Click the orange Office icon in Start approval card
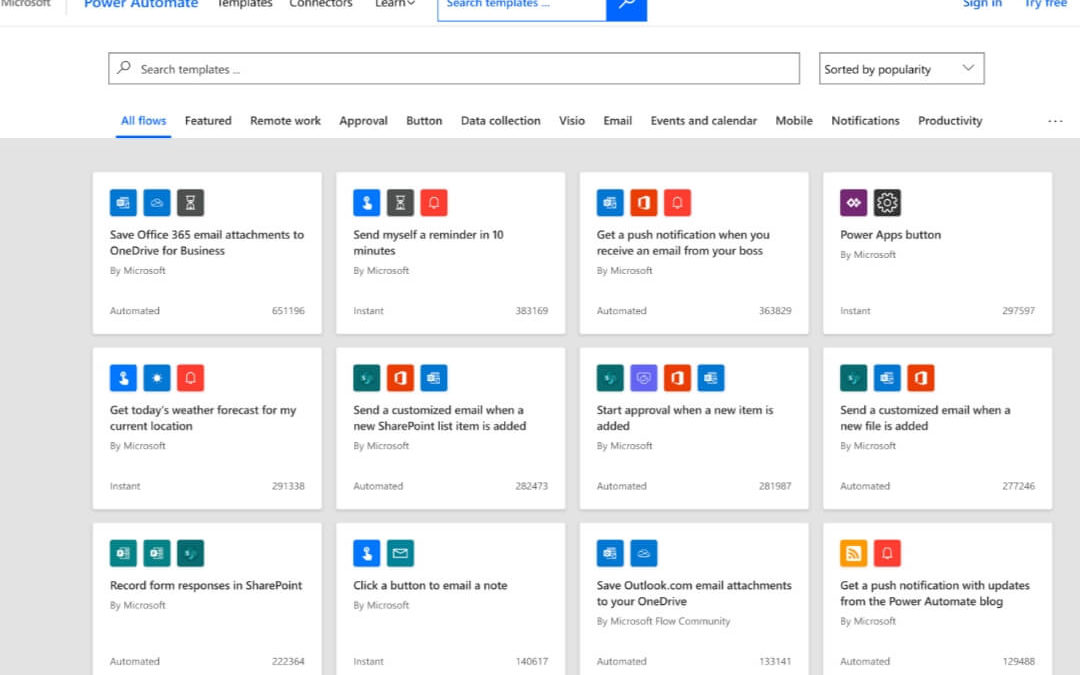The width and height of the screenshot is (1080, 675). pos(678,377)
